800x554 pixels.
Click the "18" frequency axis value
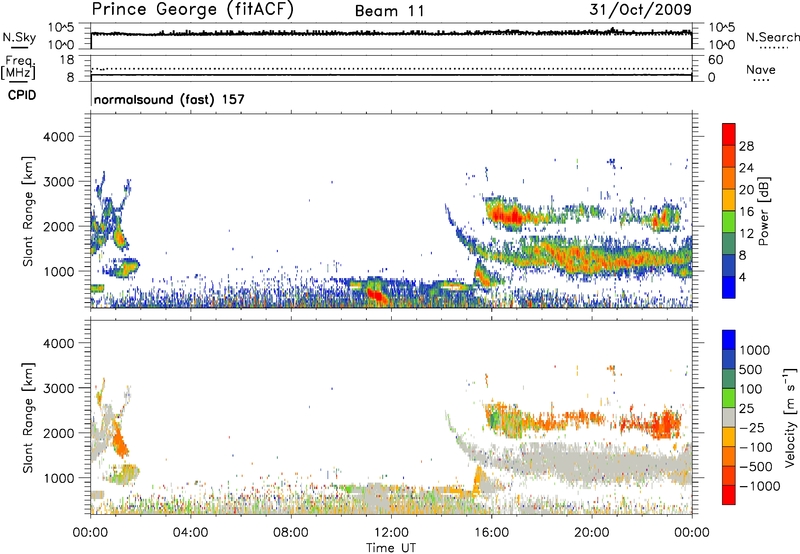pyautogui.click(x=67, y=60)
